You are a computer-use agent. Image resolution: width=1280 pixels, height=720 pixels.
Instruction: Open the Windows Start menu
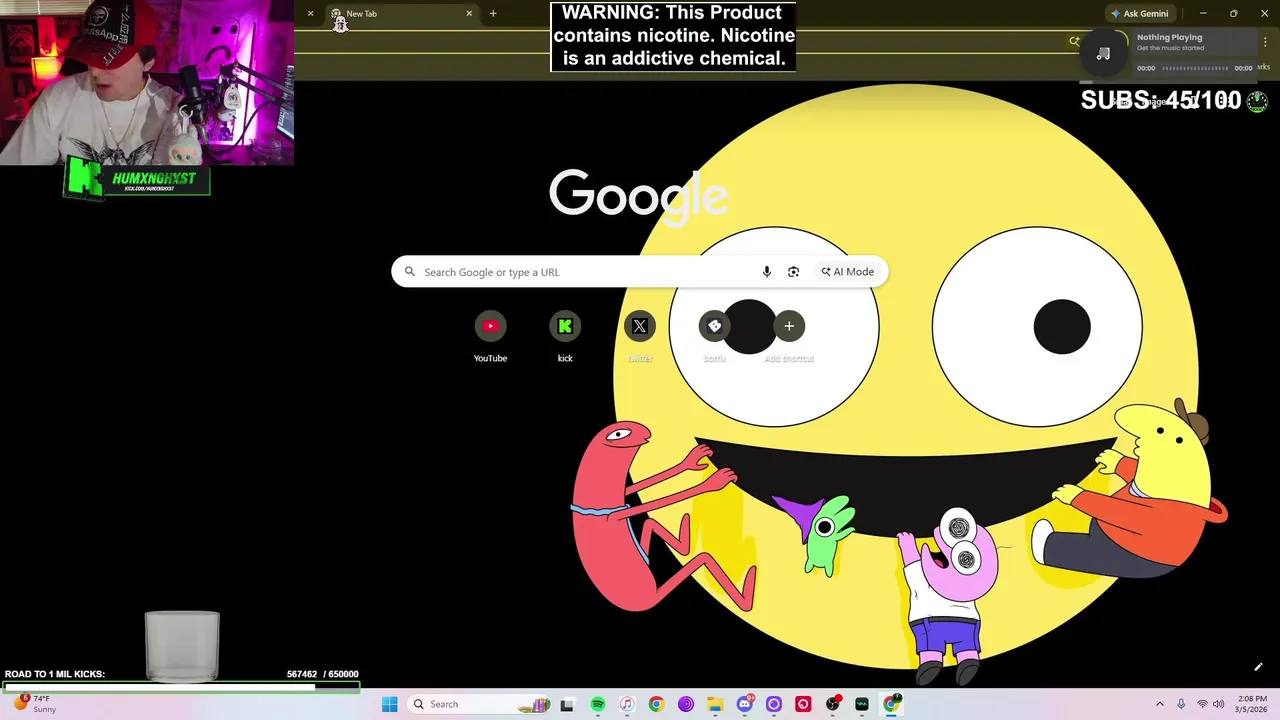[389, 704]
